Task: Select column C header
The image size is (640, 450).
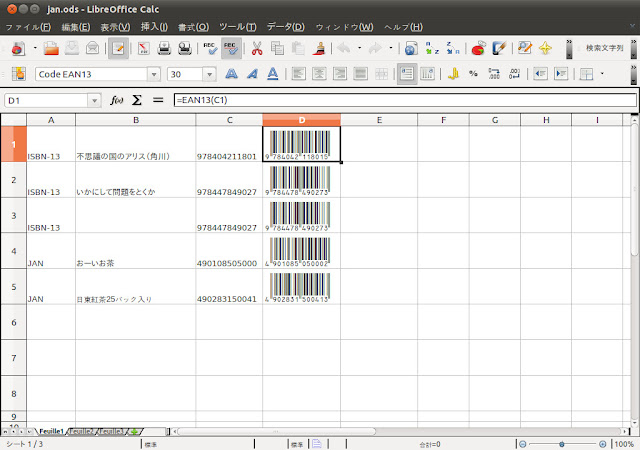Action: (229, 120)
